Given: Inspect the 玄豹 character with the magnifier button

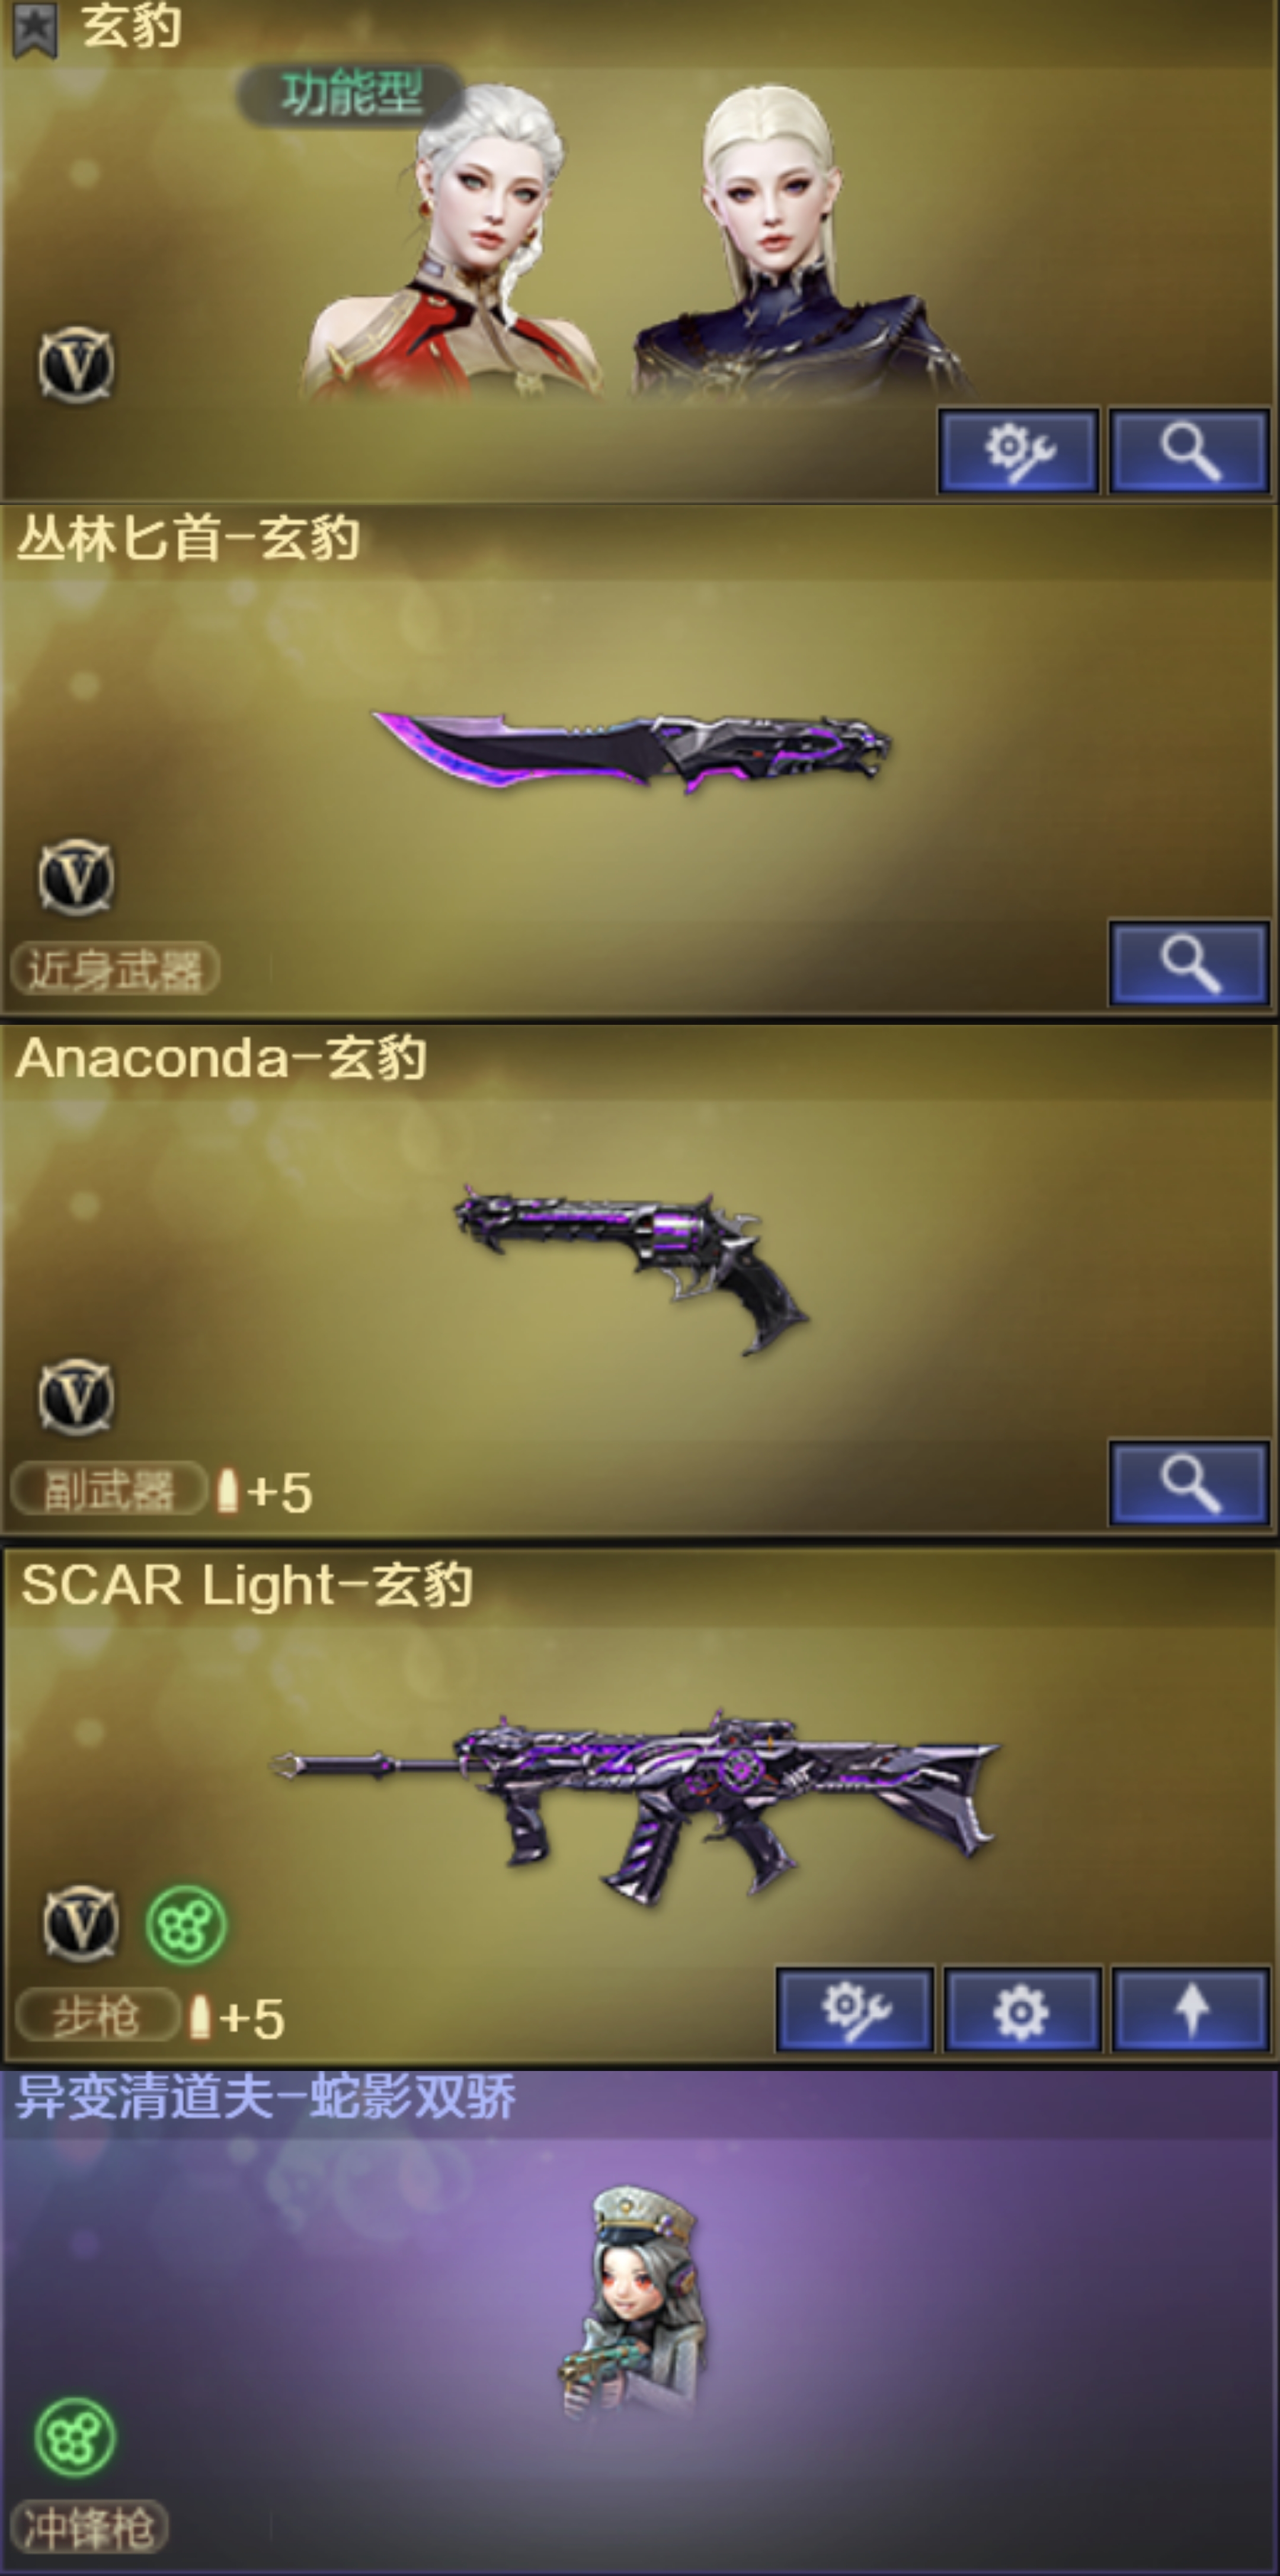Looking at the screenshot, I should (x=1189, y=450).
